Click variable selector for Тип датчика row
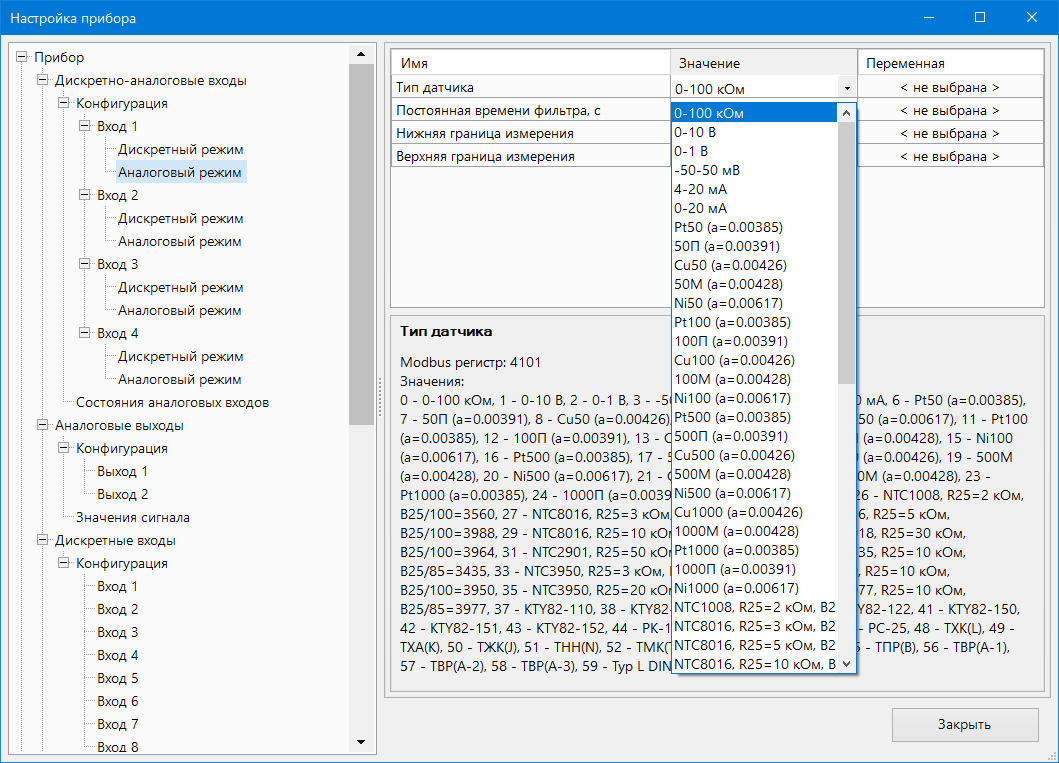The width and height of the screenshot is (1059, 763). point(950,87)
